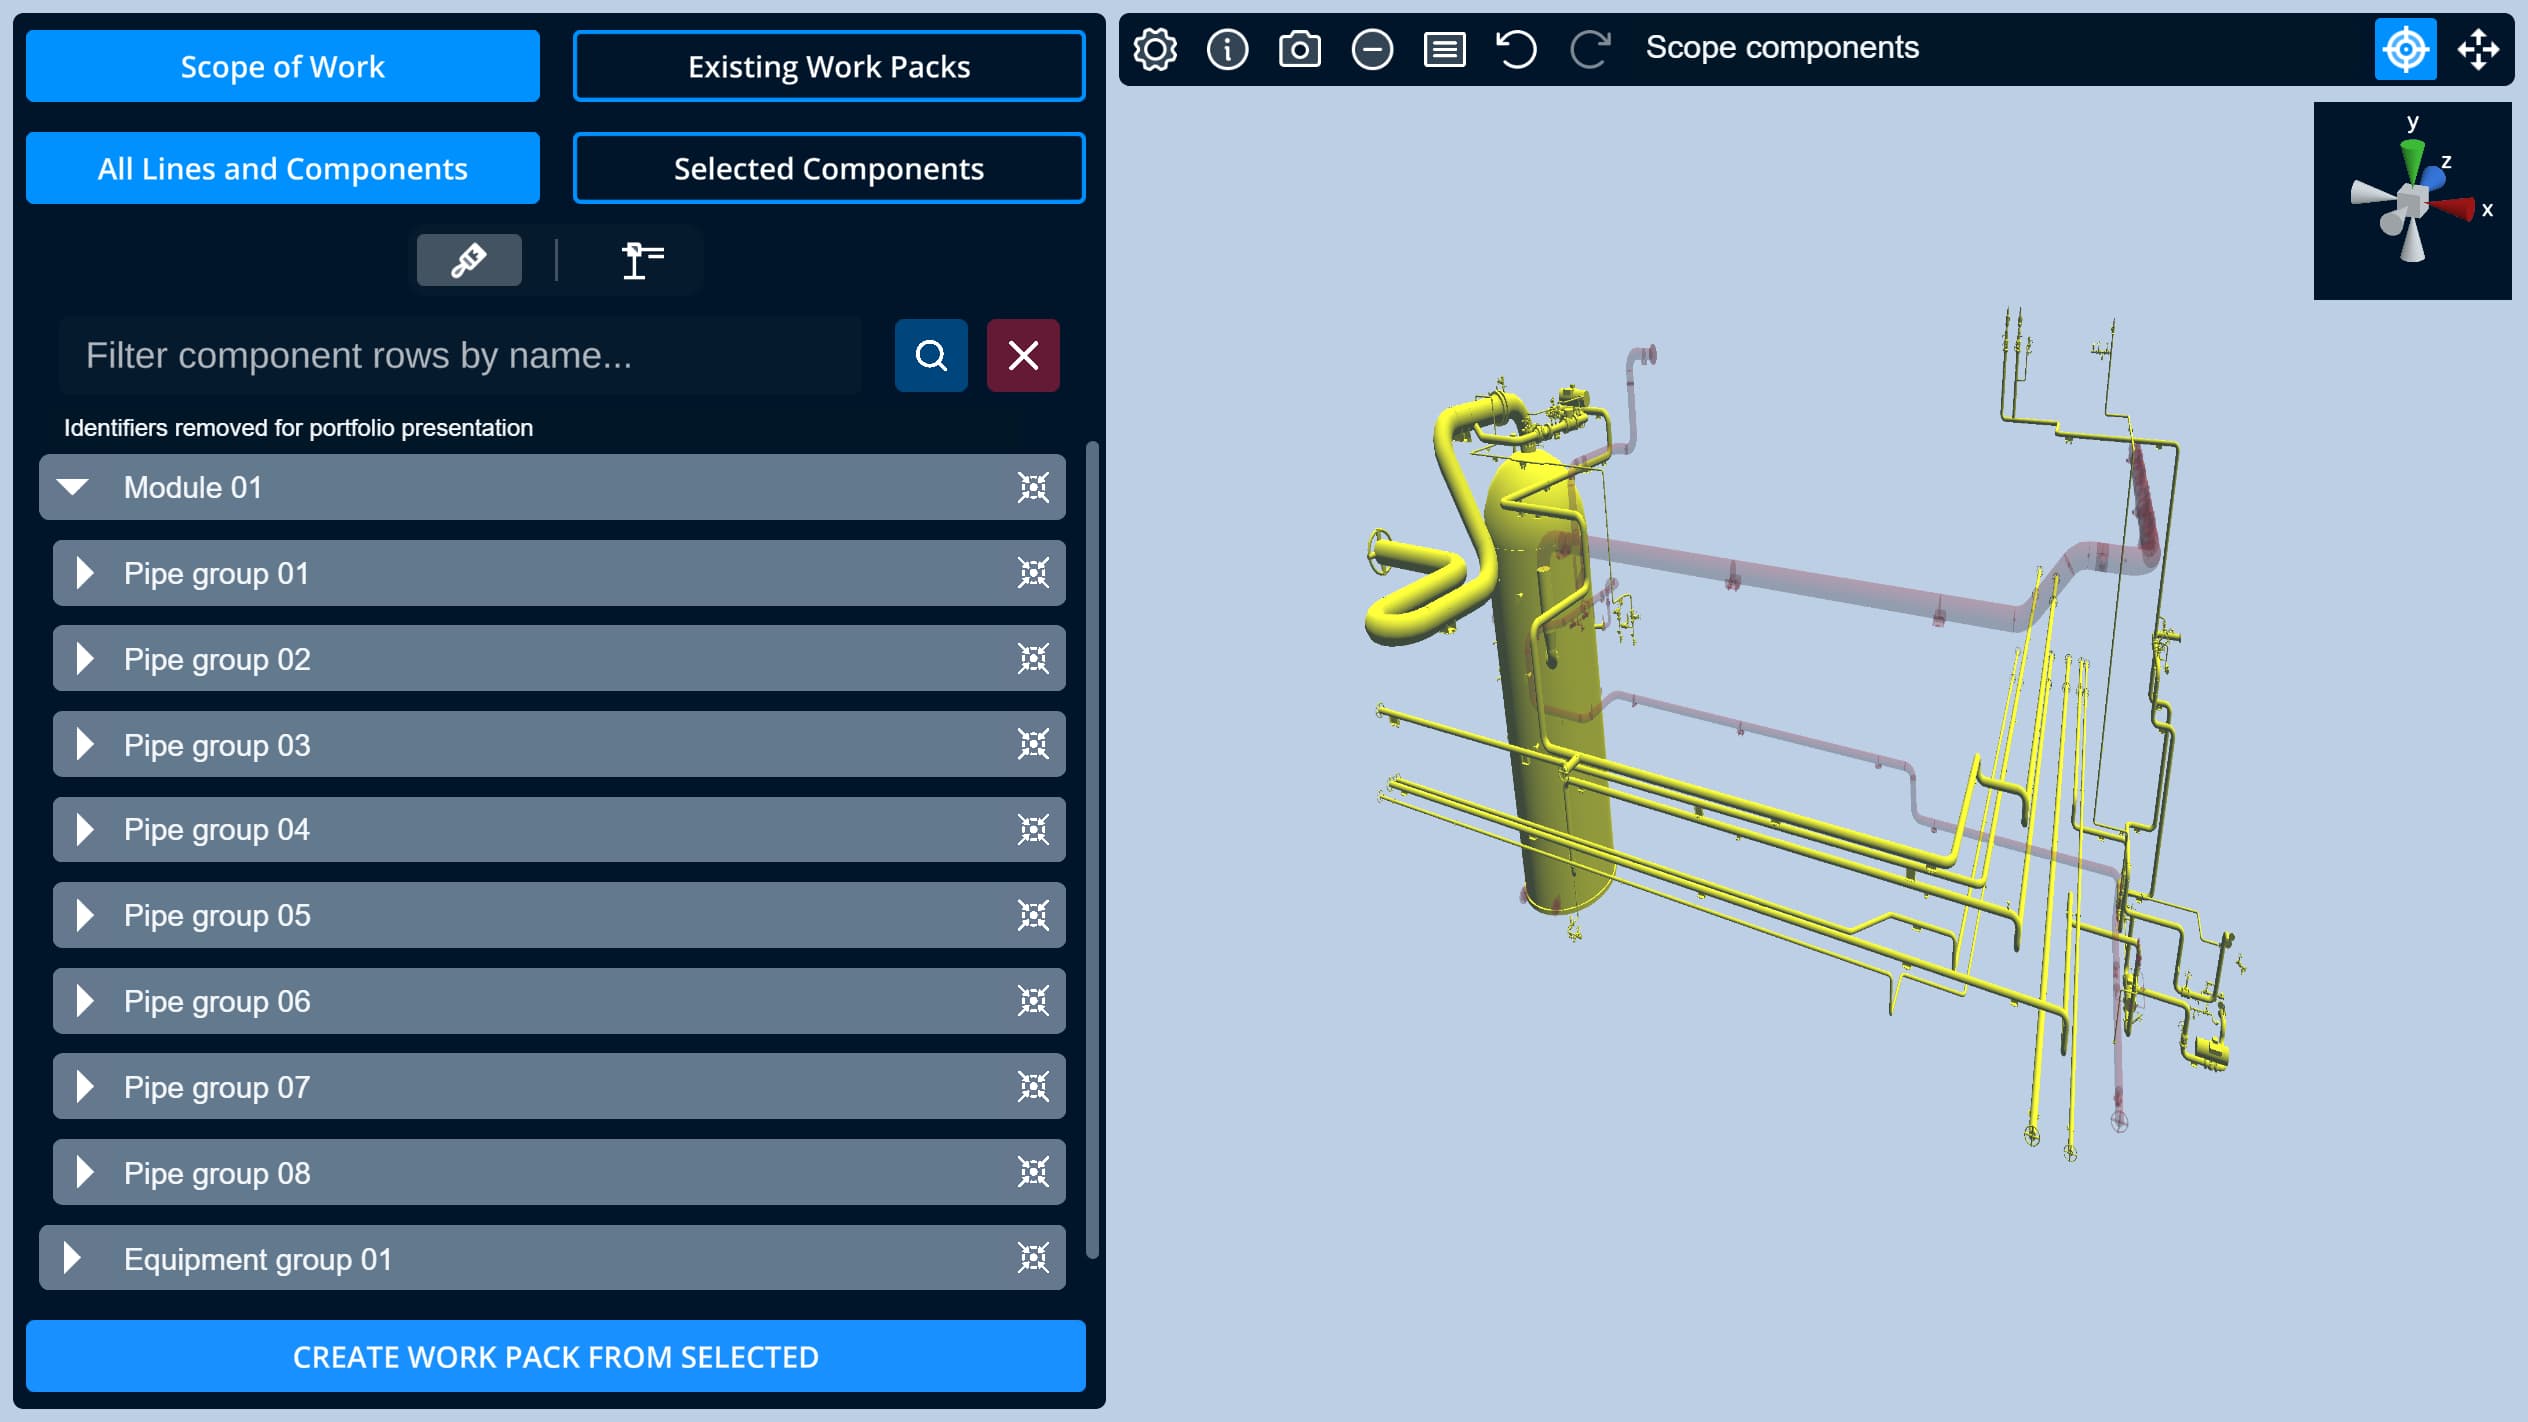Focus on Pipe group 03 in viewer
The image size is (2528, 1422).
click(x=1033, y=744)
